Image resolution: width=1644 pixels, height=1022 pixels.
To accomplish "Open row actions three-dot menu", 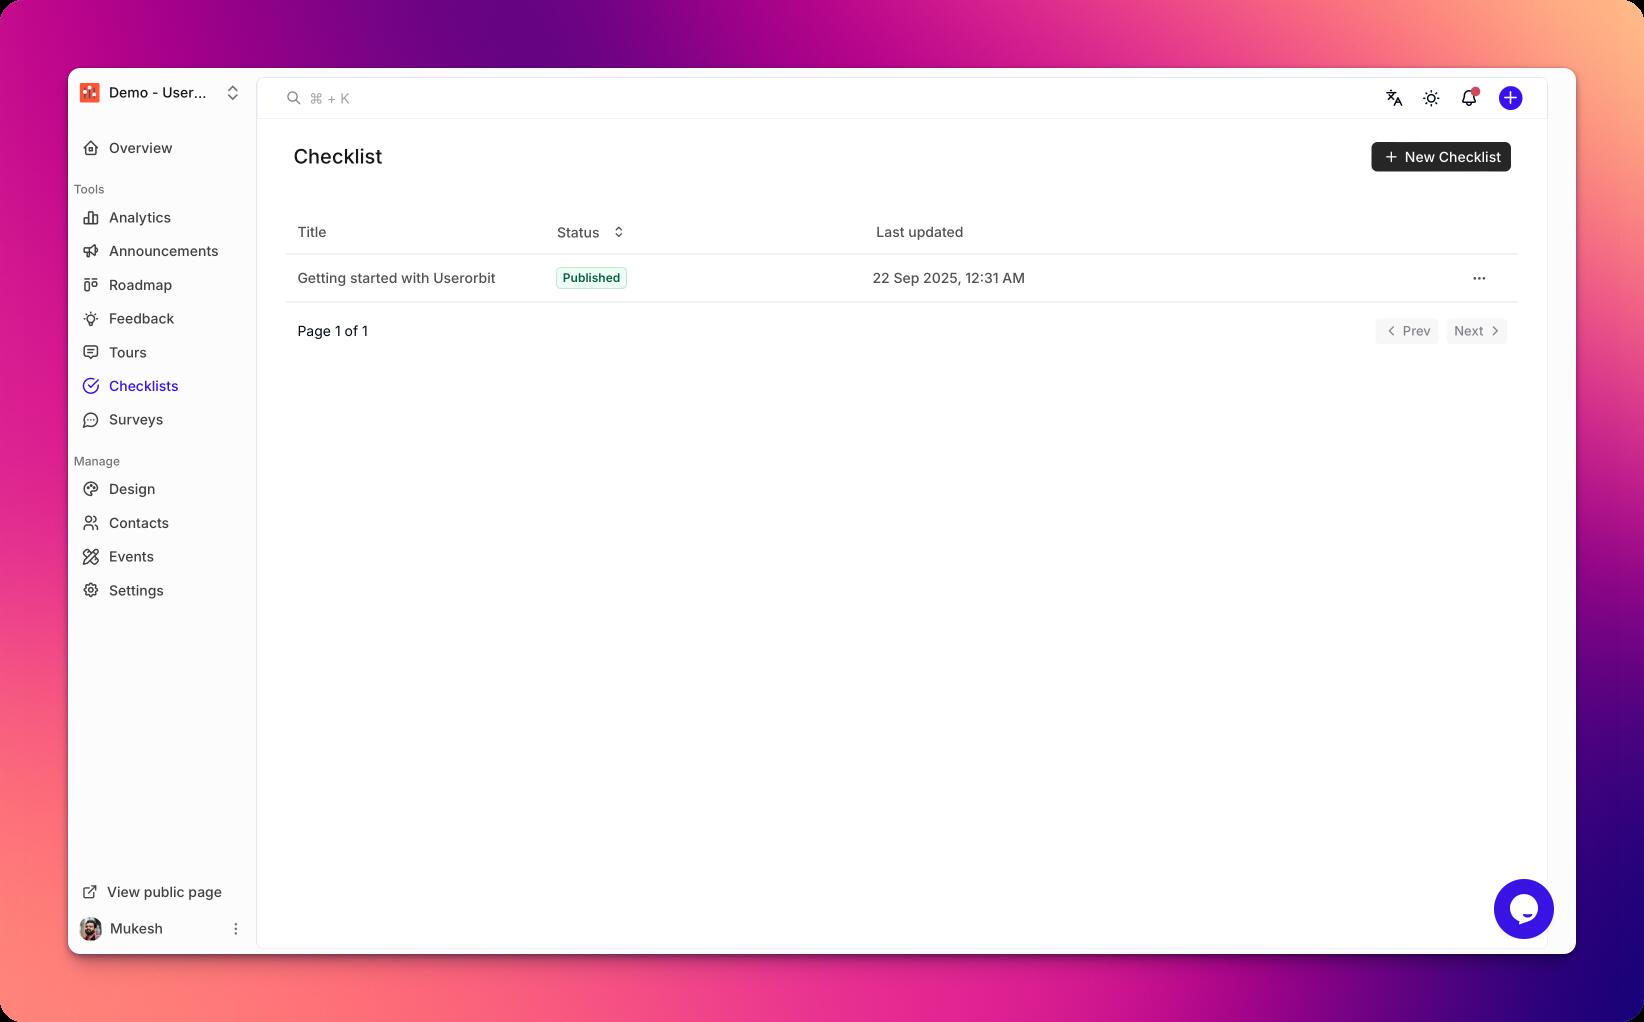I will coord(1479,278).
